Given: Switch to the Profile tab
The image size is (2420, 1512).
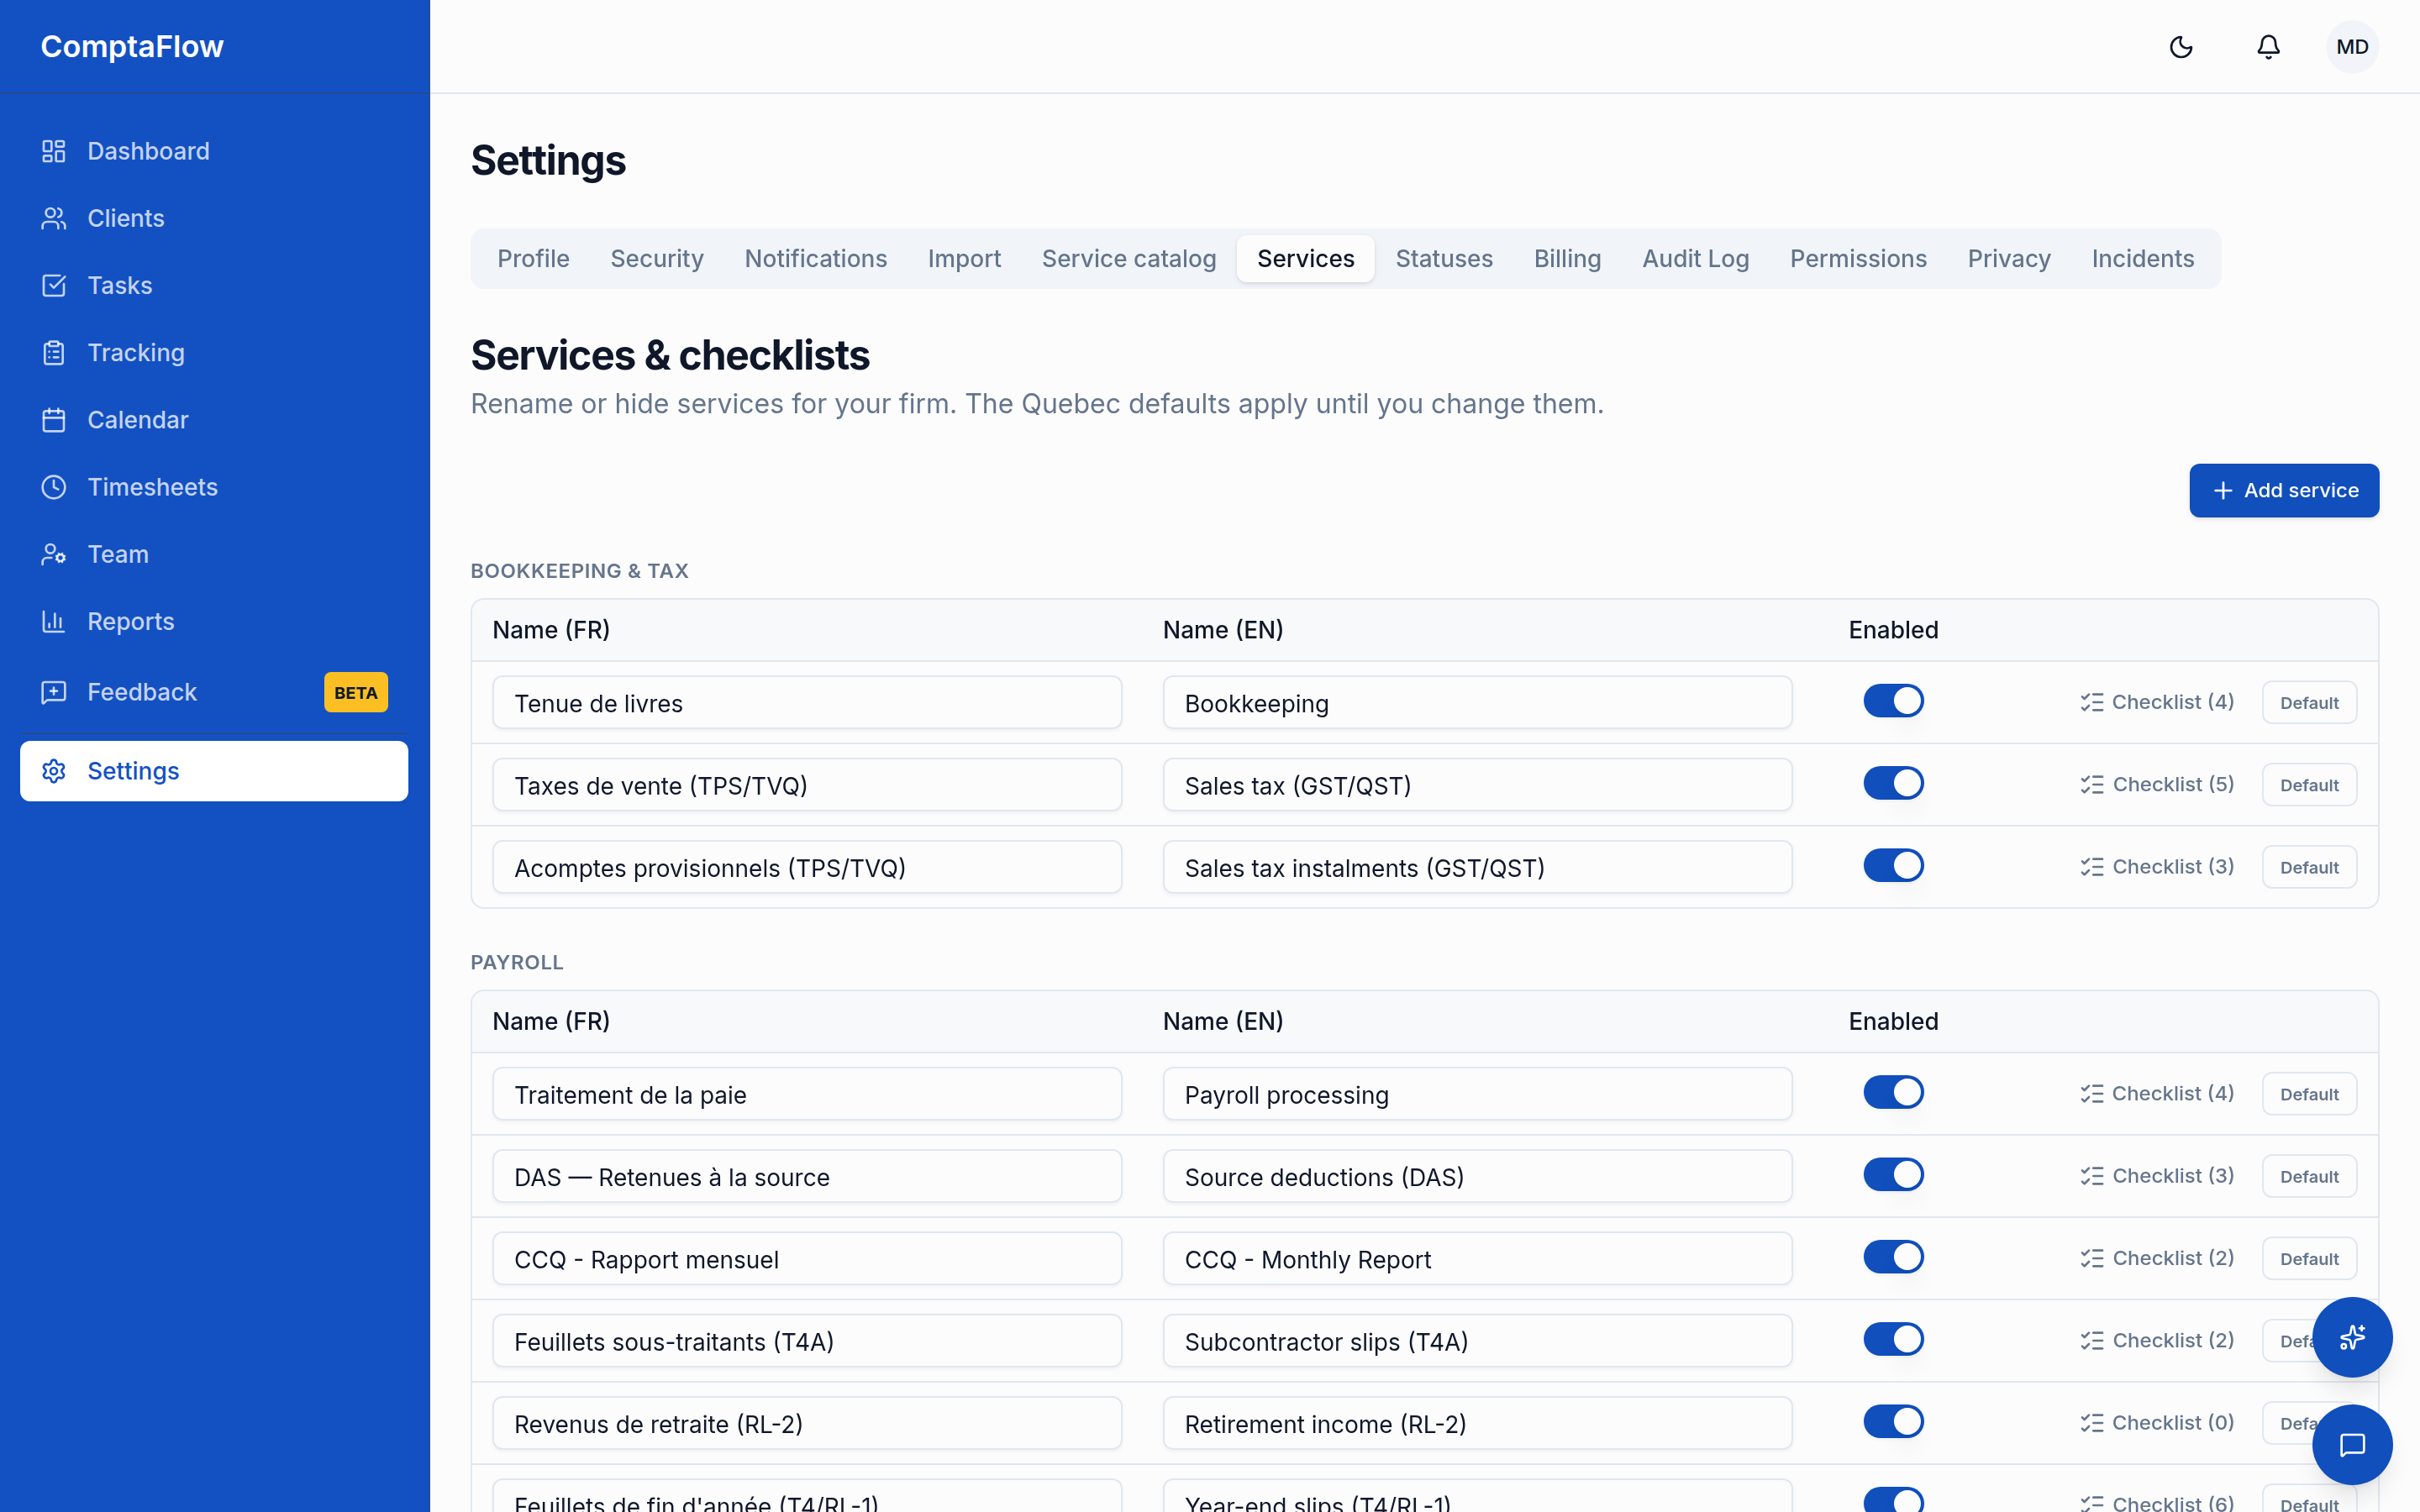Looking at the screenshot, I should click(533, 259).
